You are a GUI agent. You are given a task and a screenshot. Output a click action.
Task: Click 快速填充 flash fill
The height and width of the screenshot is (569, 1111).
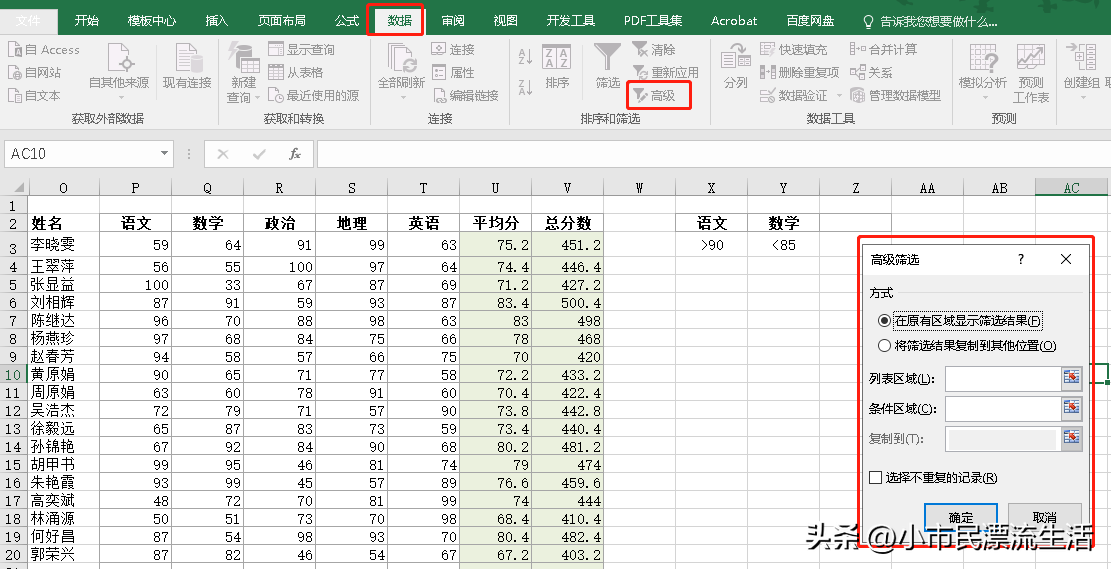[x=794, y=50]
